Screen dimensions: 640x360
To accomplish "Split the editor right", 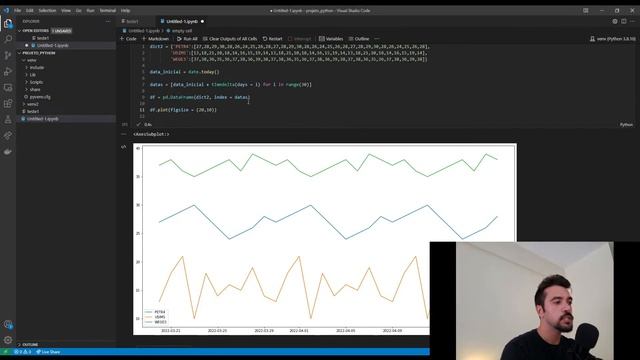I will pyautogui.click(x=624, y=21).
